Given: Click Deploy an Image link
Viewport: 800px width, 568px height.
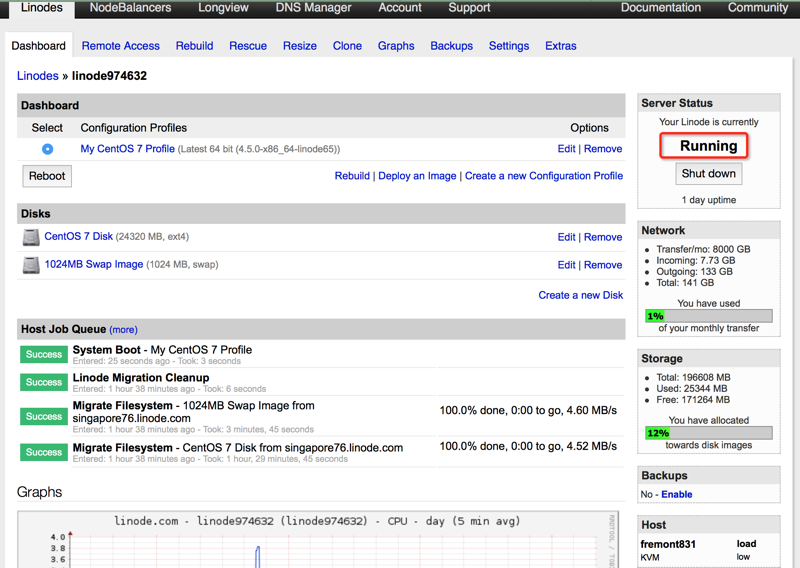Looking at the screenshot, I should tap(417, 176).
